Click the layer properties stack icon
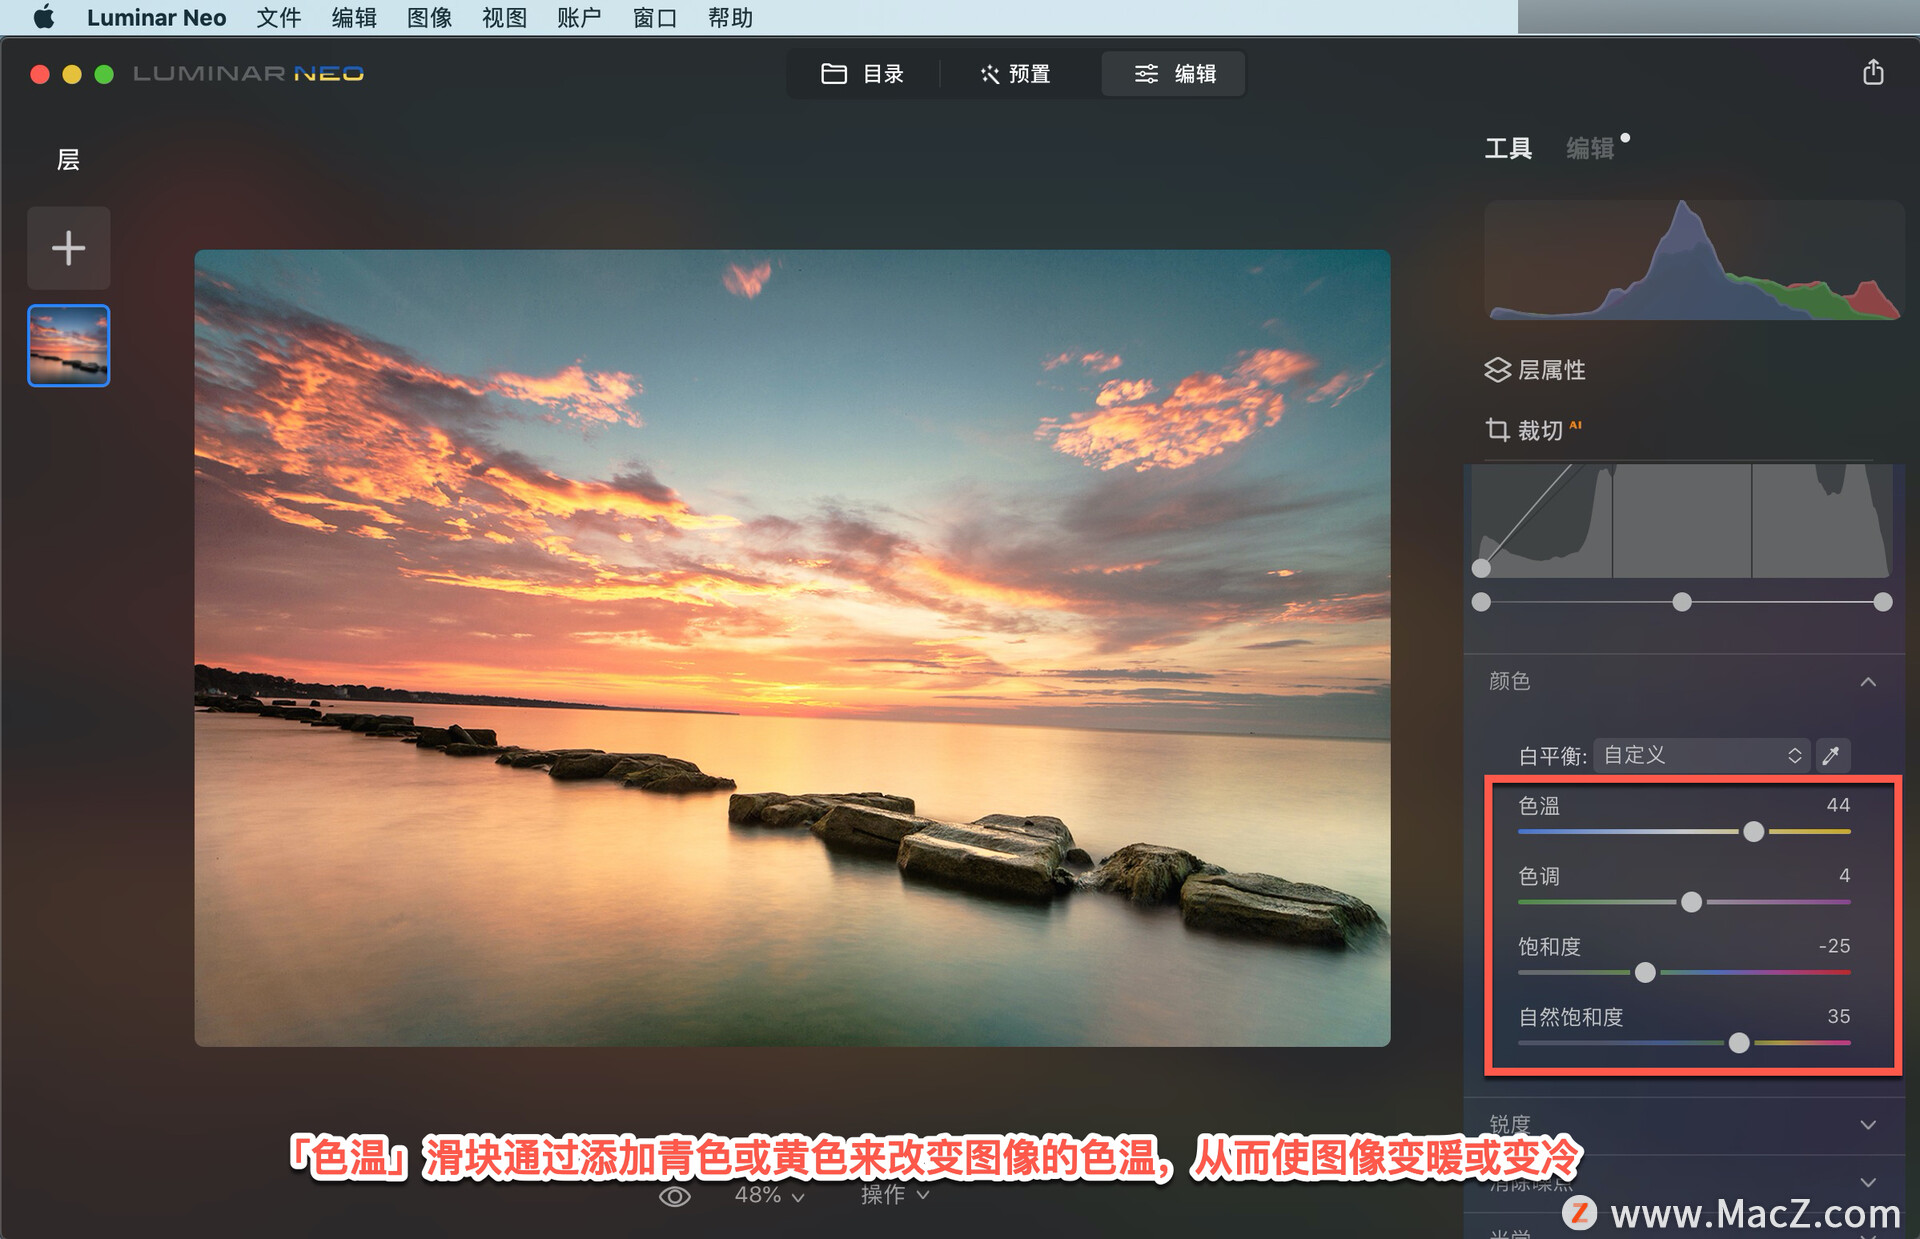This screenshot has width=1920, height=1239. click(x=1497, y=370)
